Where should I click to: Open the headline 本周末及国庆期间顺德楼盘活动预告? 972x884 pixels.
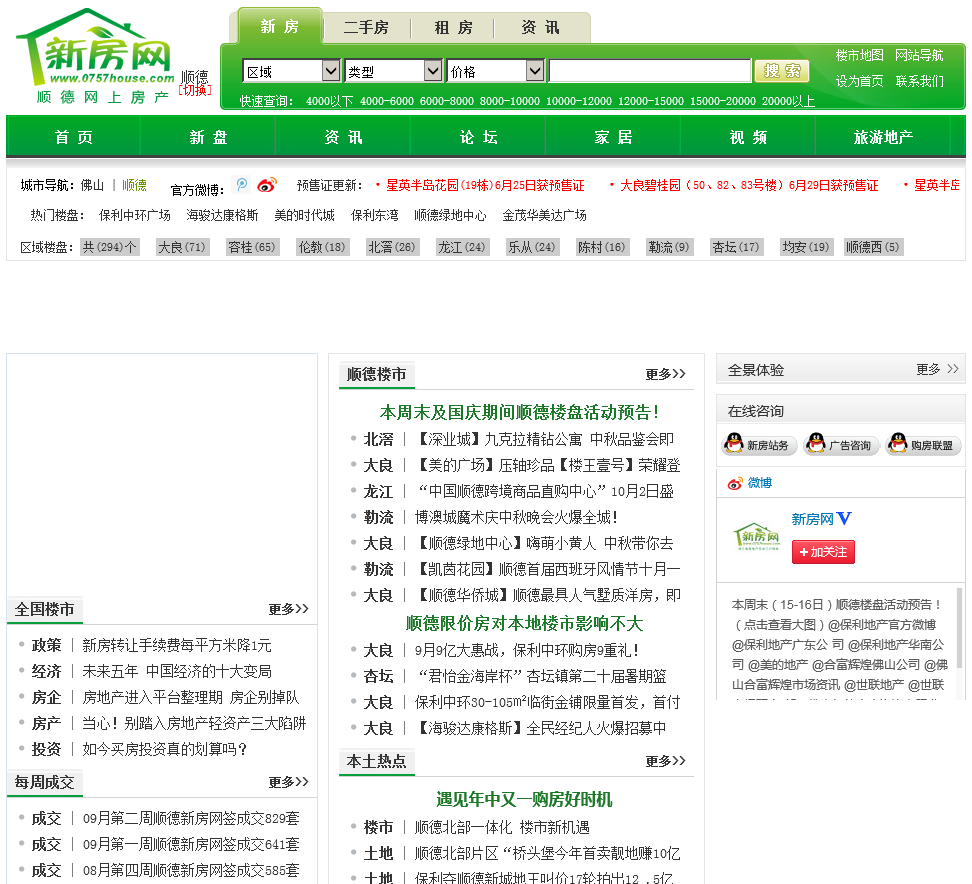[519, 412]
